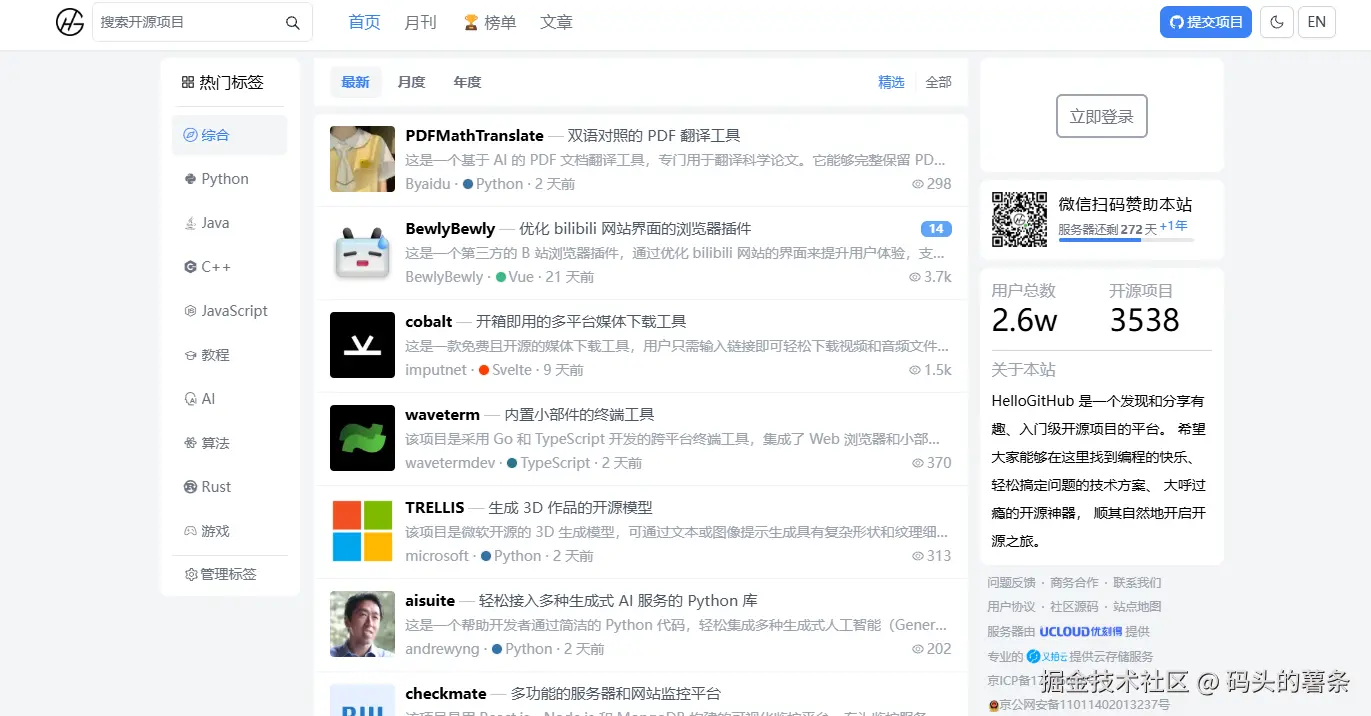Click the 提交项目 submit button

1205,22
